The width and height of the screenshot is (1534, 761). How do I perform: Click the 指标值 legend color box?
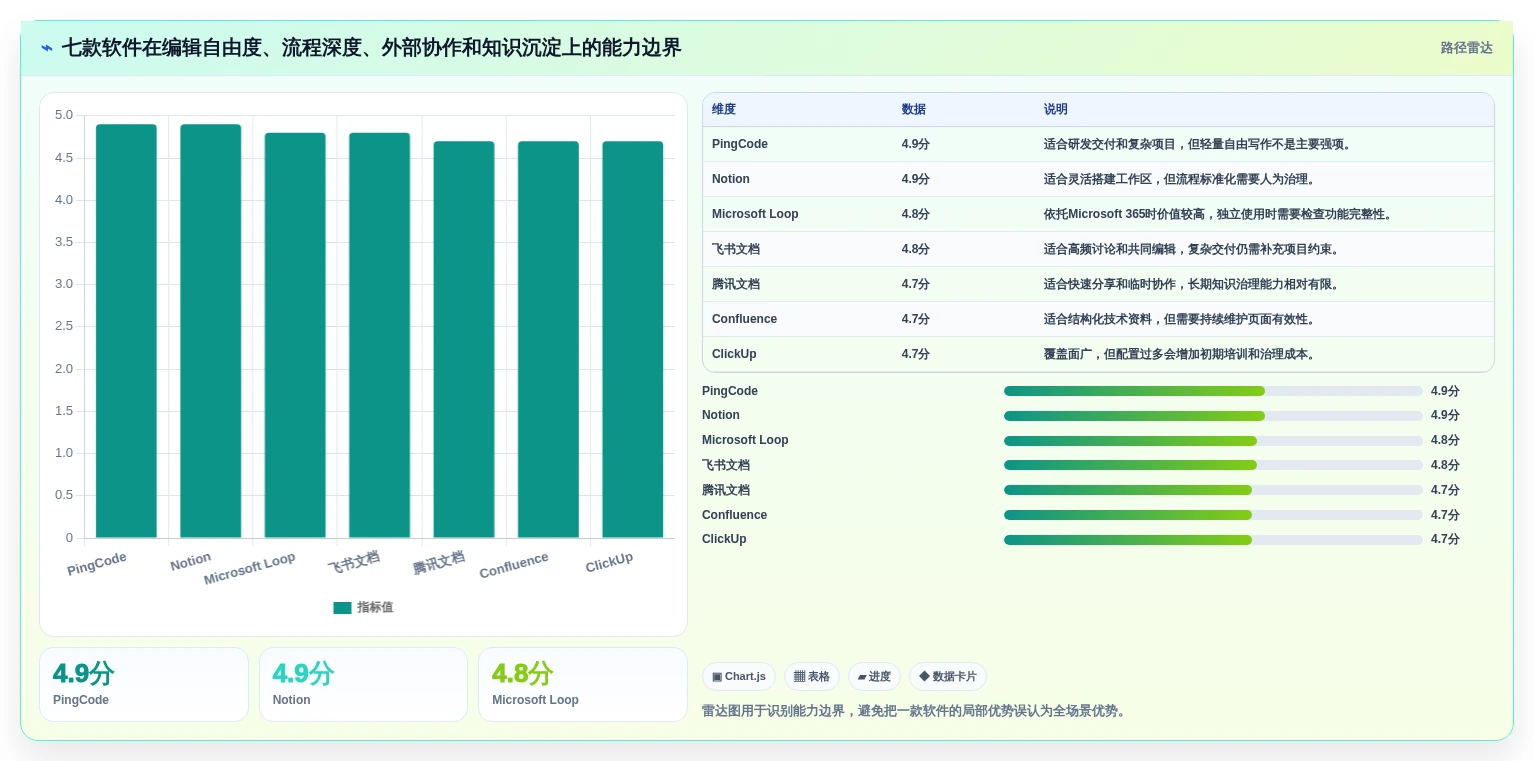(342, 607)
